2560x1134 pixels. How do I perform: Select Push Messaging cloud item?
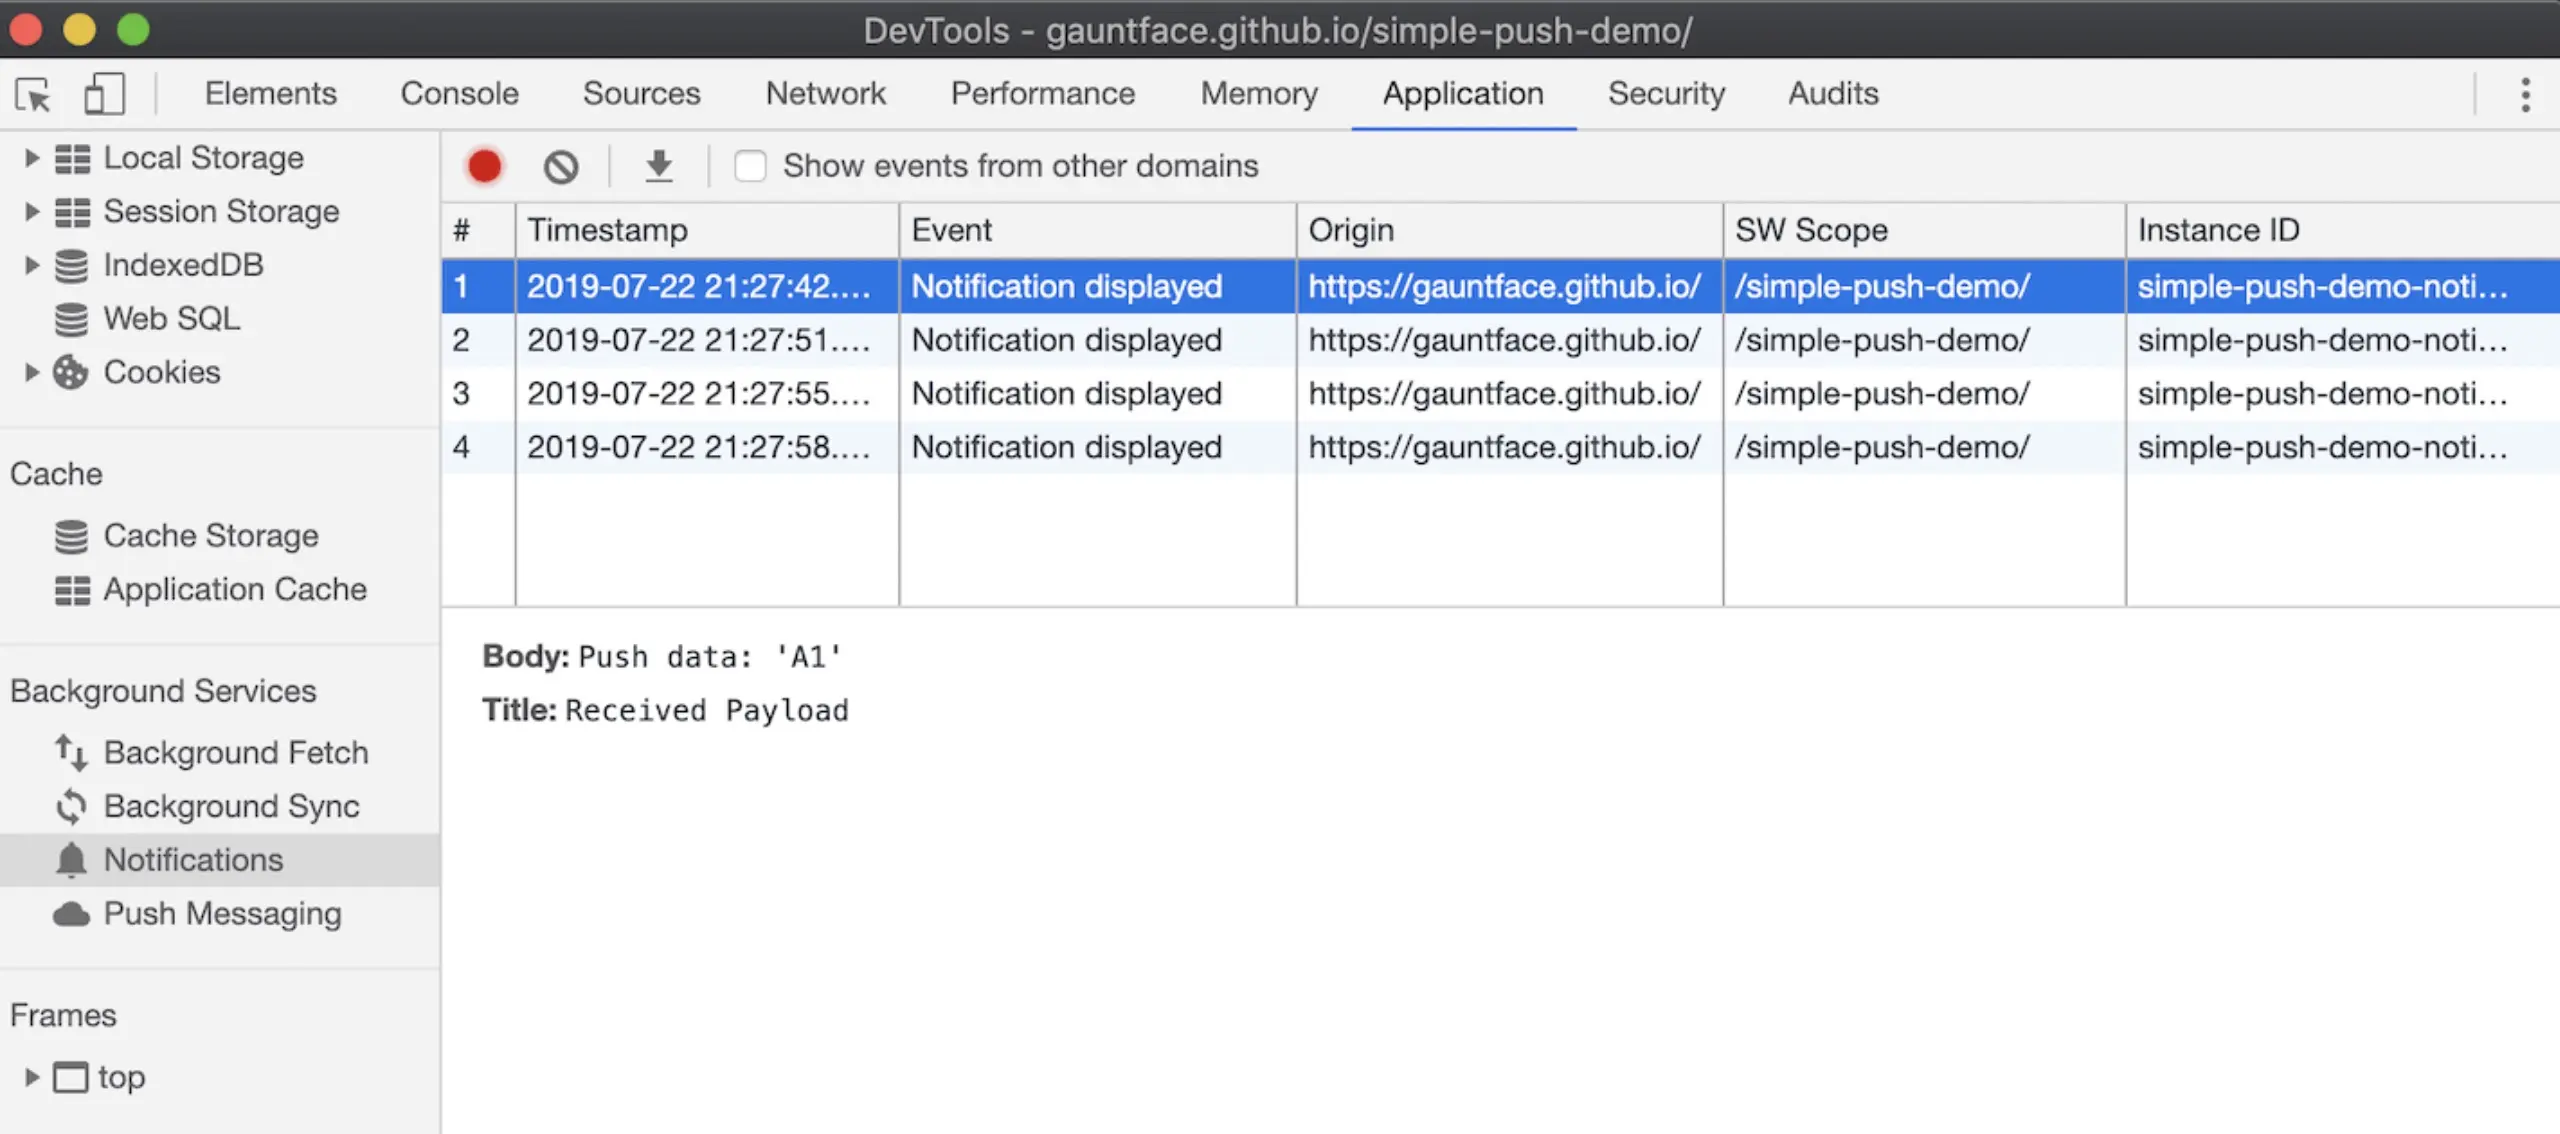tap(222, 913)
